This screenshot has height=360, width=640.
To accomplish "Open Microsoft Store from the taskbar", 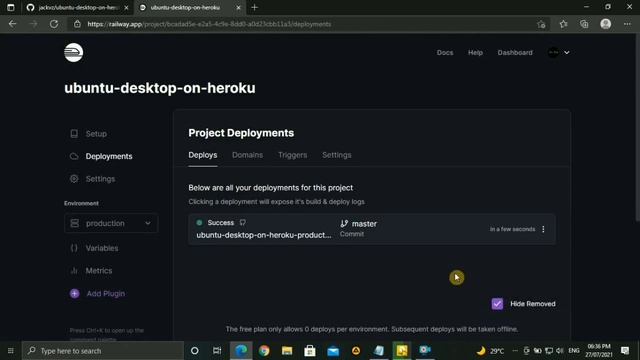I will pyautogui.click(x=310, y=351).
